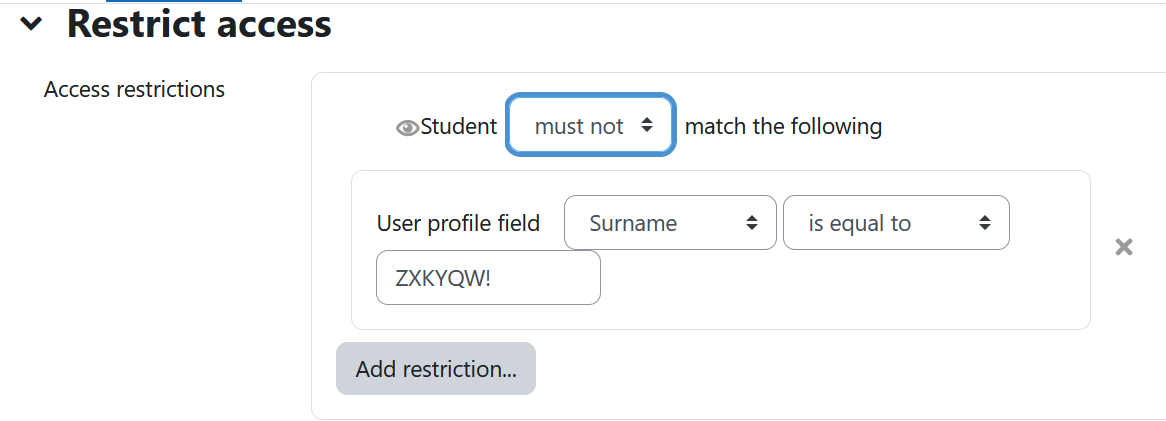Collapse the Restrict access section chevron
The height and width of the screenshot is (421, 1166).
31,24
